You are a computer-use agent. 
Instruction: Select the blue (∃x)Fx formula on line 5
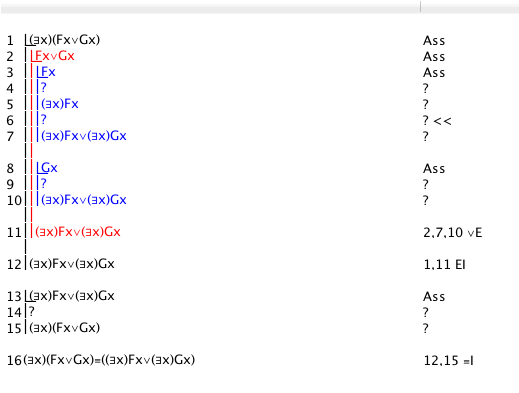[60, 104]
